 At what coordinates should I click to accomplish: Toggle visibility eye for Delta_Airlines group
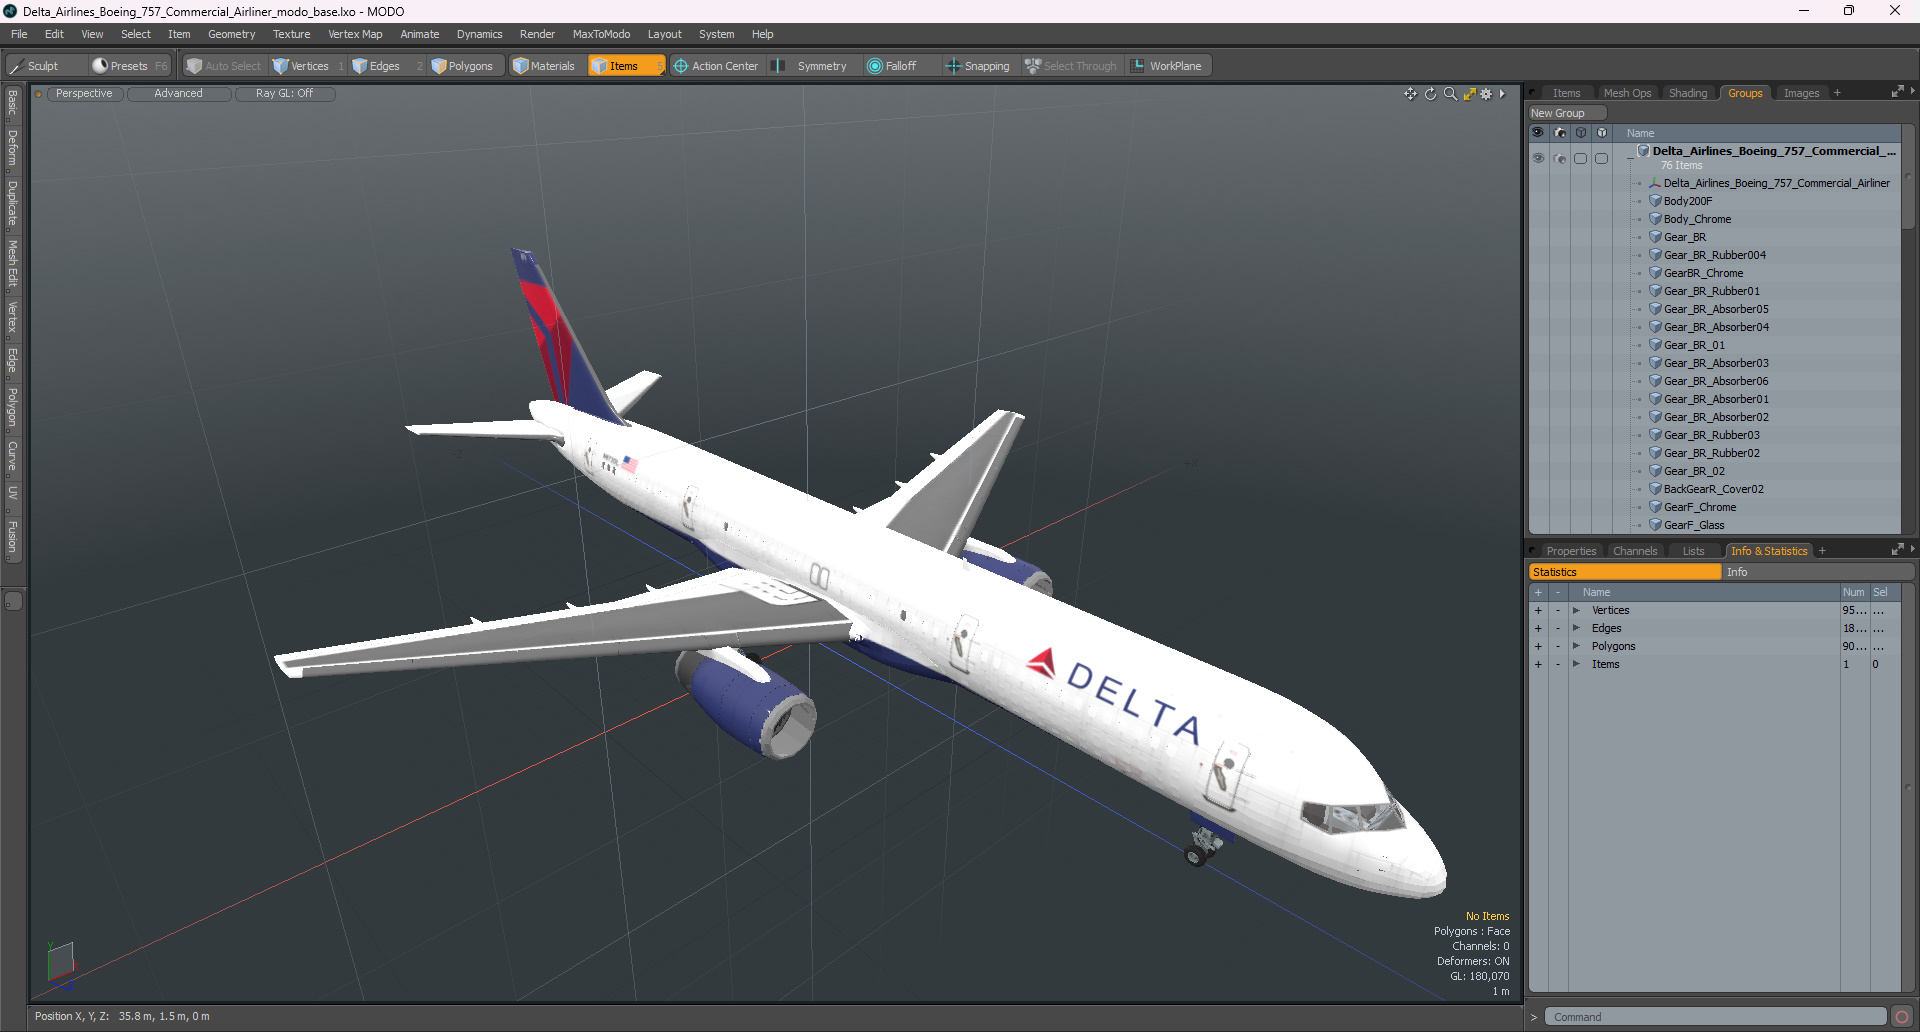(1538, 158)
